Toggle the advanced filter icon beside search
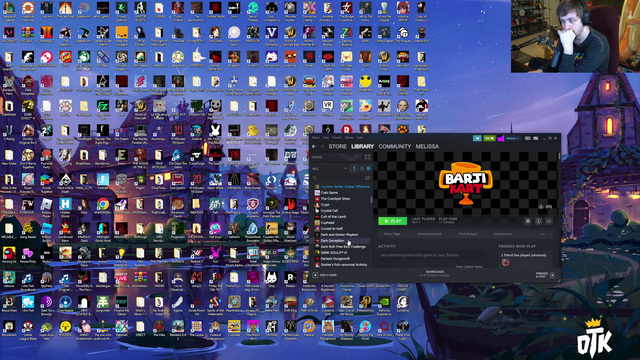The height and width of the screenshot is (360, 640). click(368, 178)
